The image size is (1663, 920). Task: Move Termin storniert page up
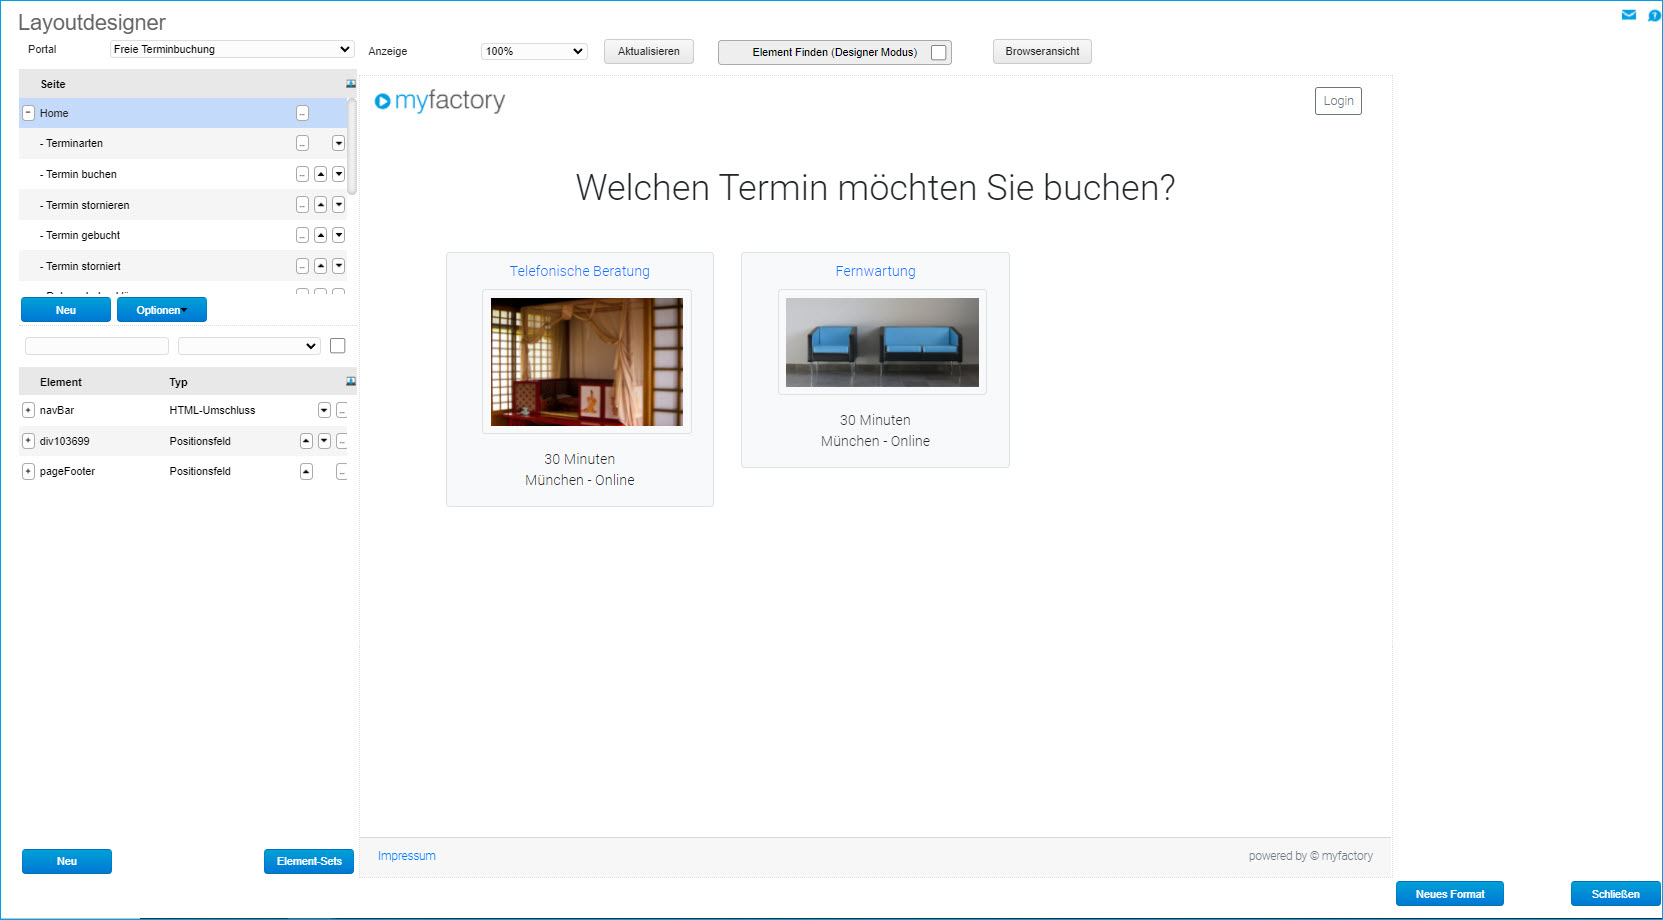(x=320, y=266)
